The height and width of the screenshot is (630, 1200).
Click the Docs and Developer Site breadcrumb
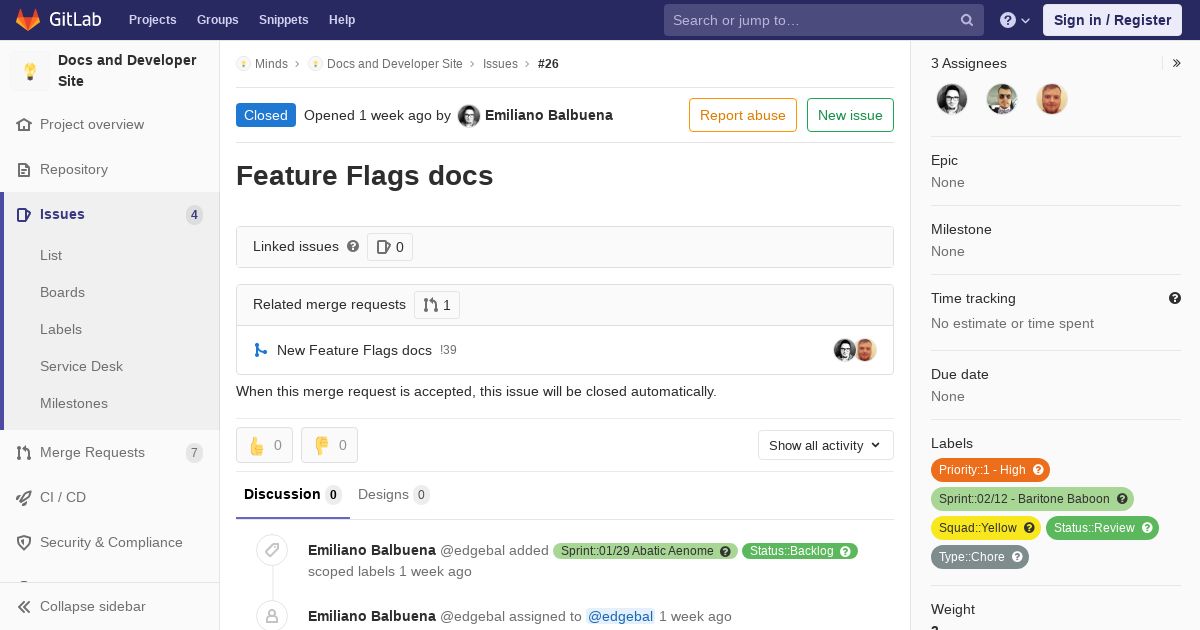pos(394,64)
